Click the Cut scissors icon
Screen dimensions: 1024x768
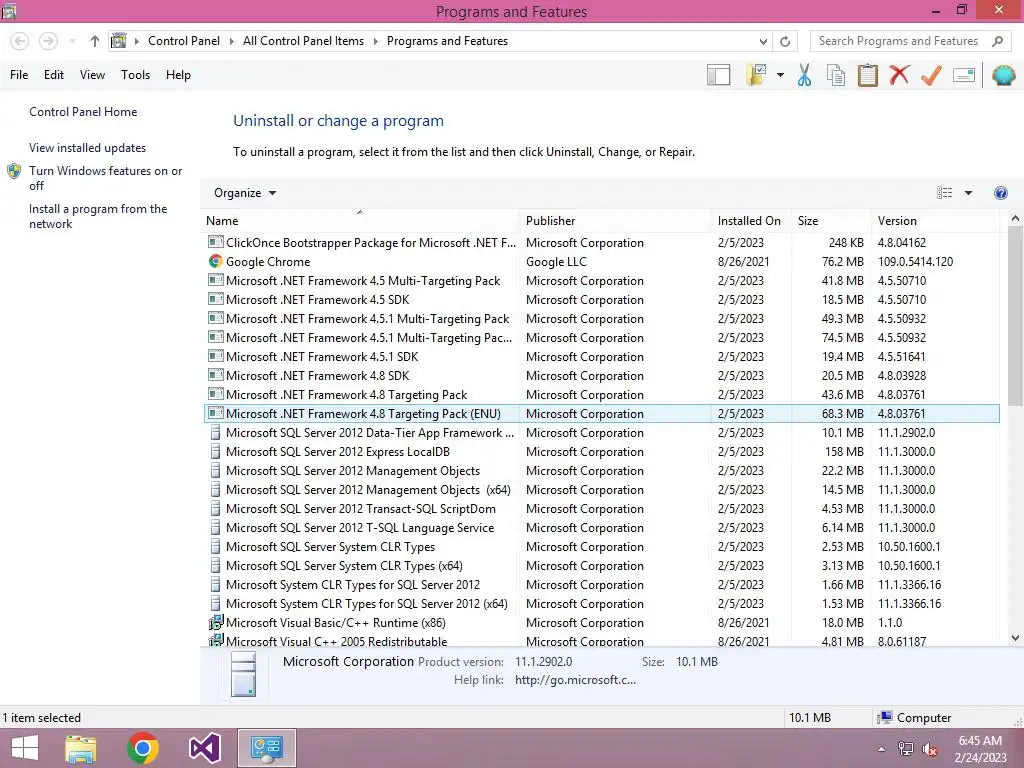[x=804, y=75]
